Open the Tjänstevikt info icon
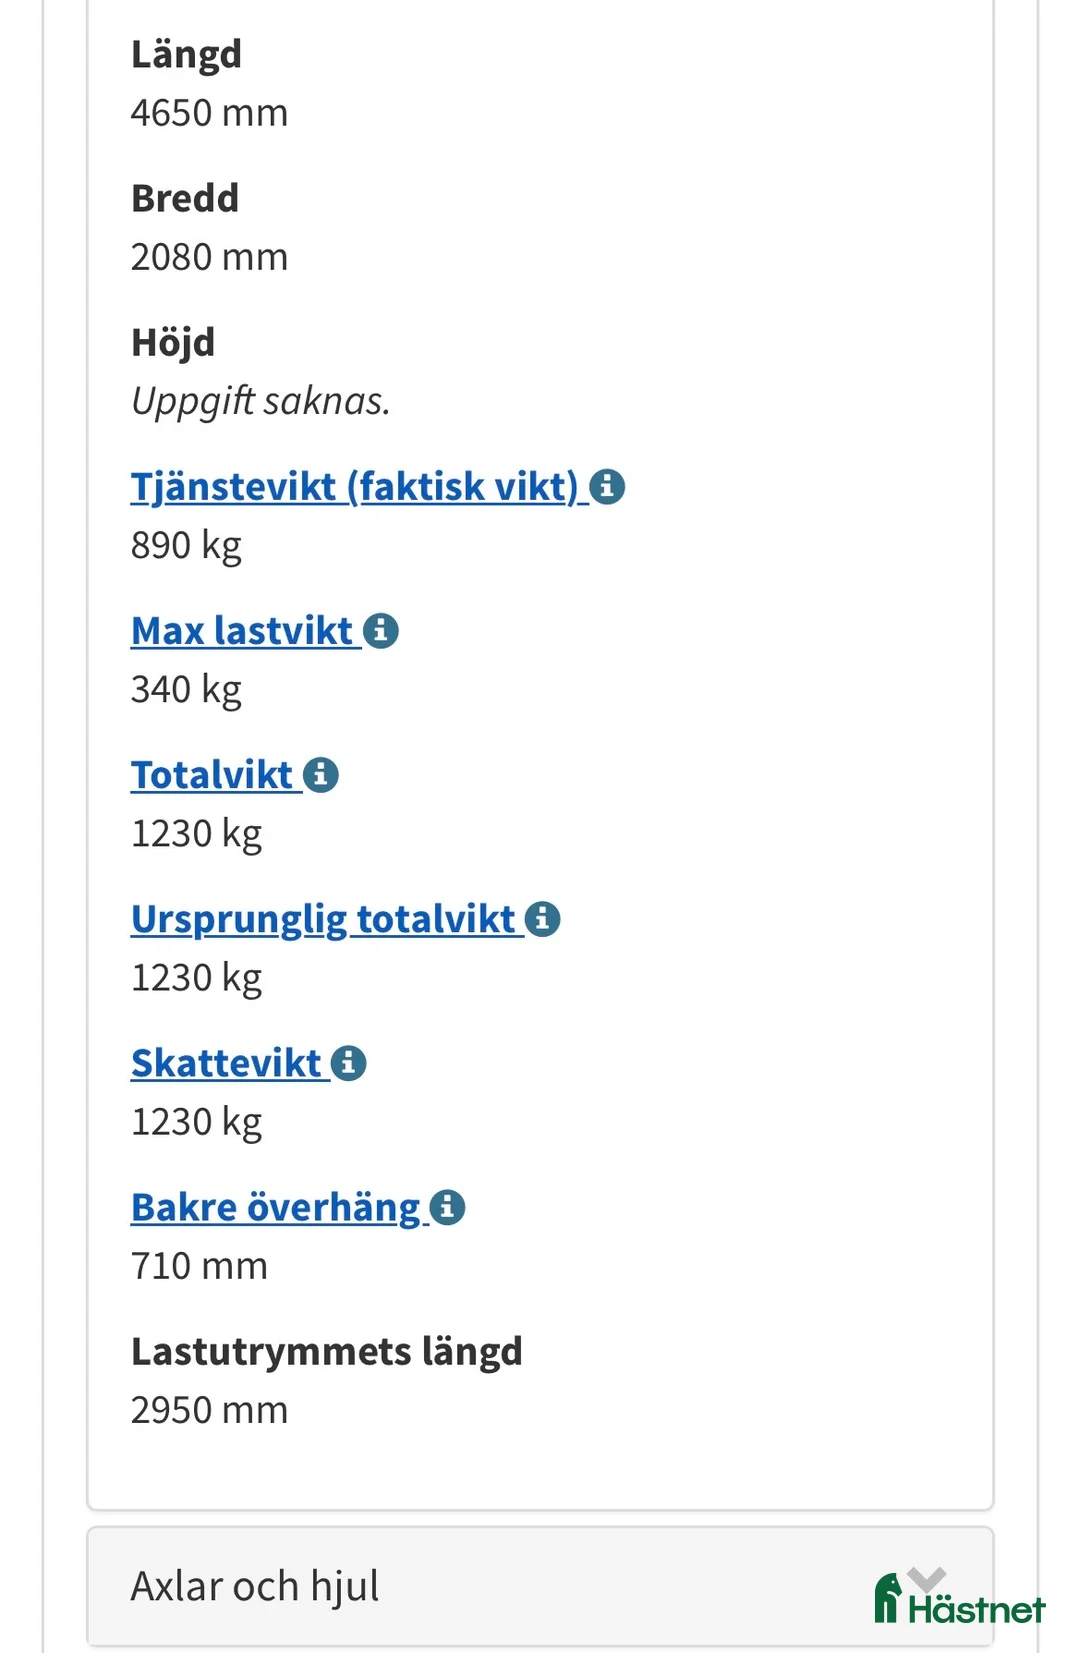Image resolution: width=1080 pixels, height=1653 pixels. coord(608,488)
